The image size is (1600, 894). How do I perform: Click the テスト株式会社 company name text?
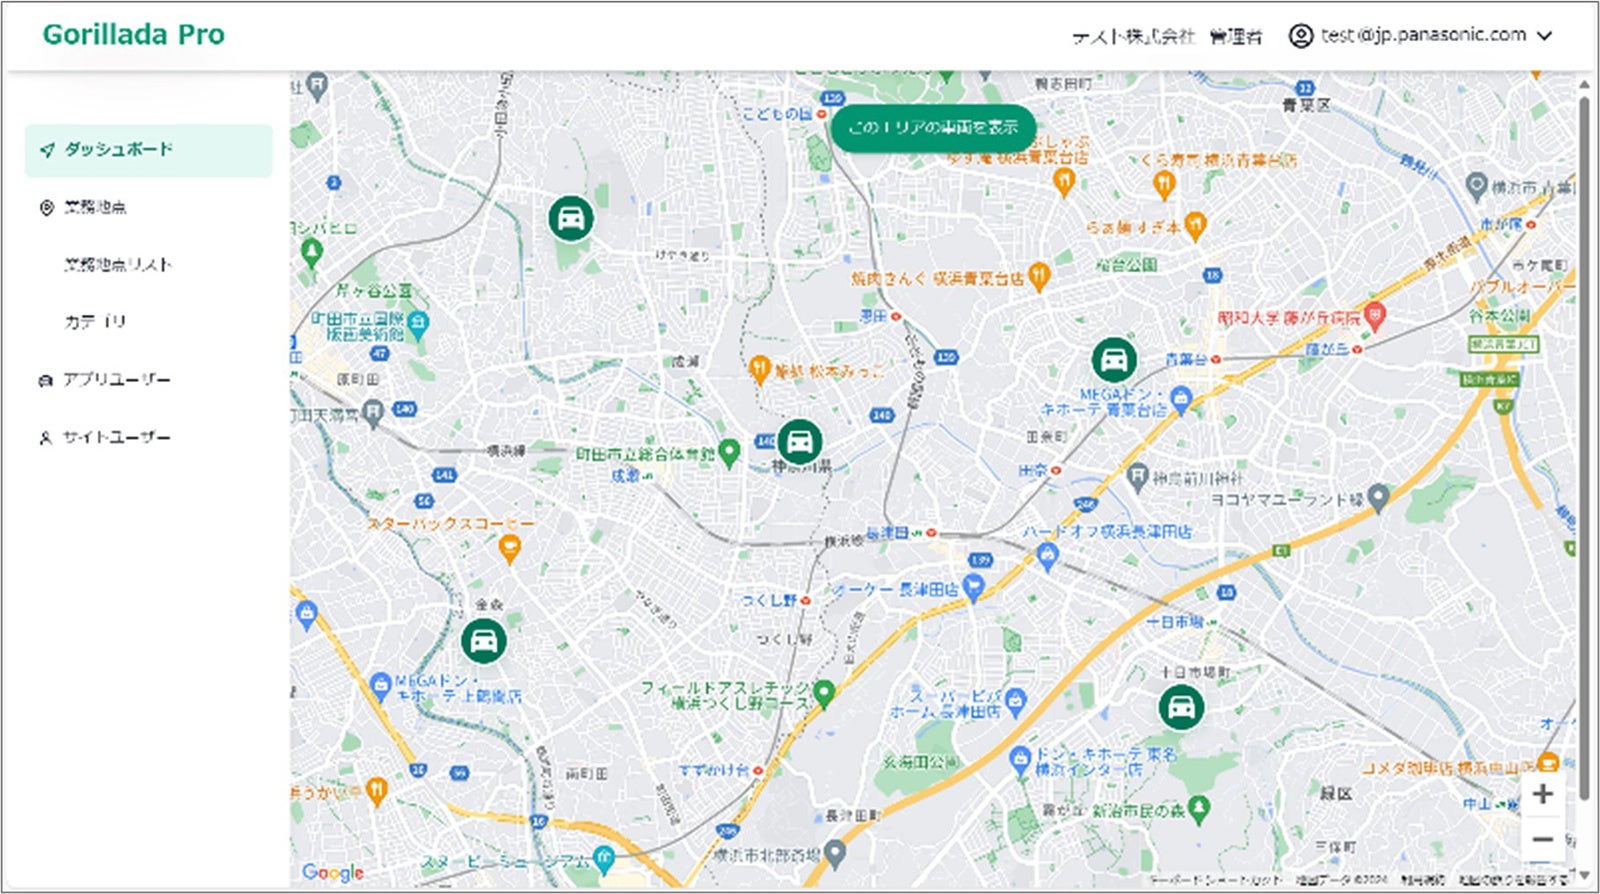[x=1133, y=36]
